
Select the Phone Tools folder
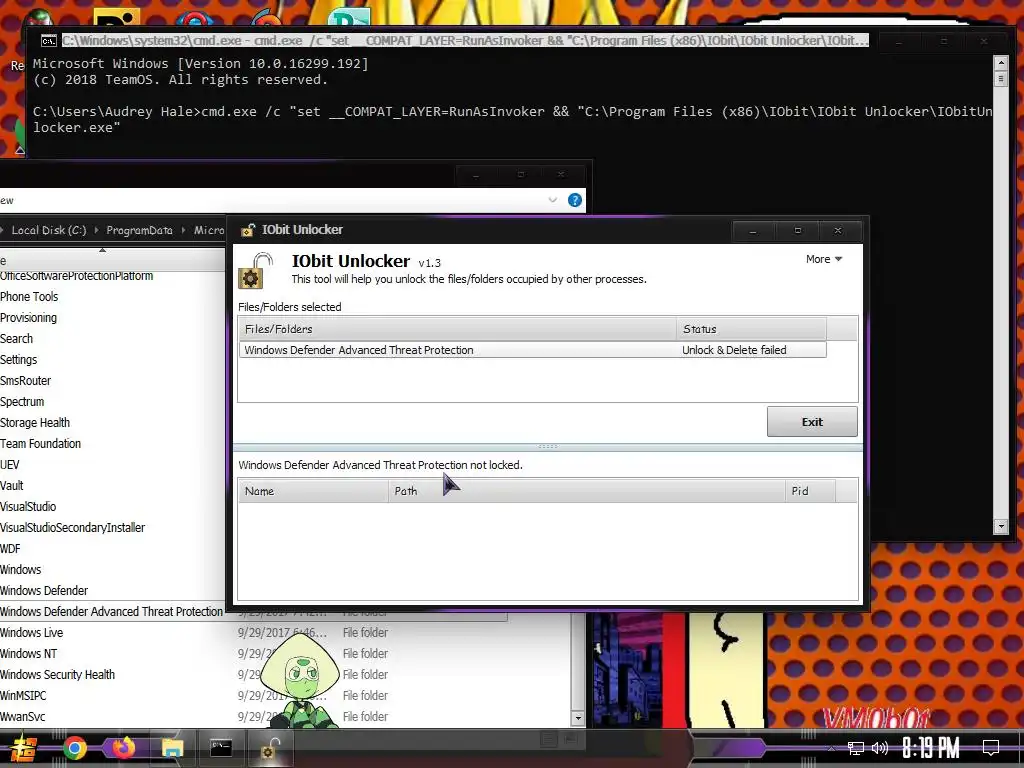tap(29, 296)
